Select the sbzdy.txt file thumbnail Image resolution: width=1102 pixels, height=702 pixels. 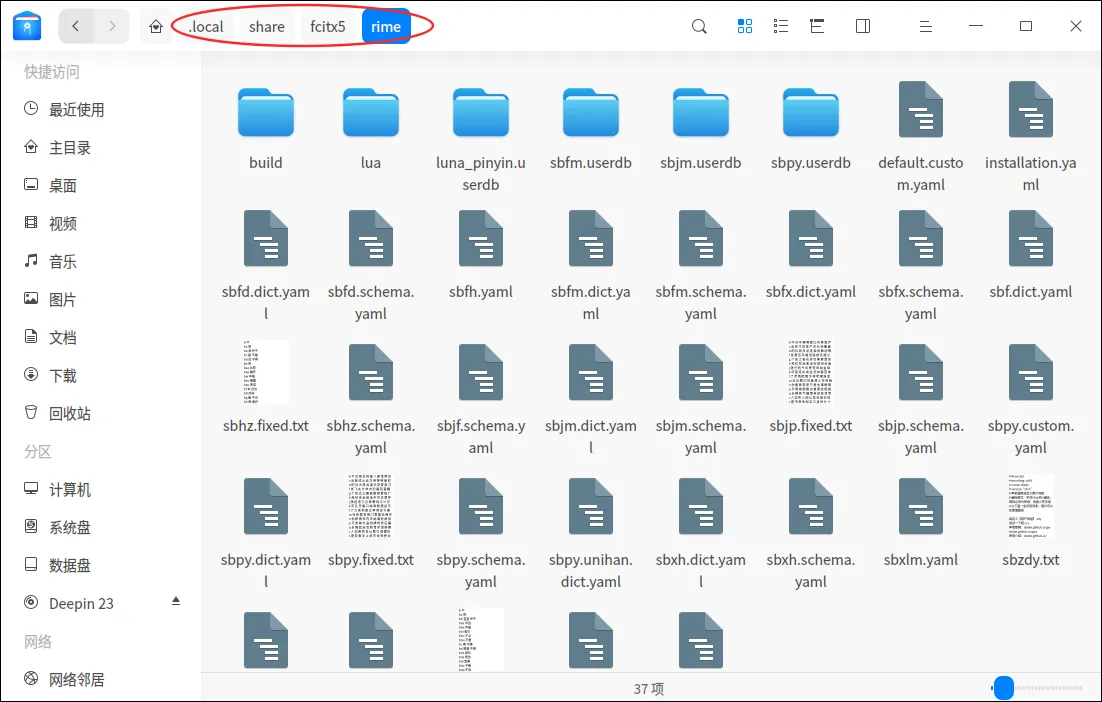[1030, 507]
